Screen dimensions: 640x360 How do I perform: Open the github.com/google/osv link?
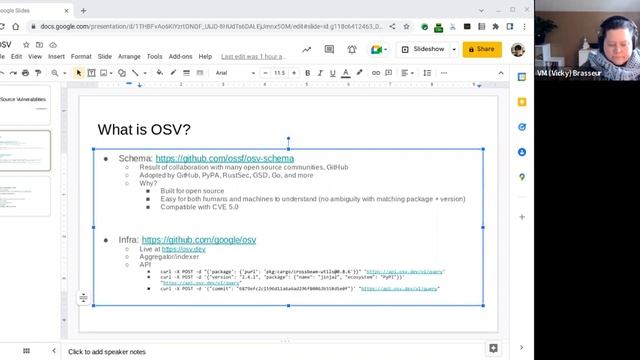pos(199,240)
